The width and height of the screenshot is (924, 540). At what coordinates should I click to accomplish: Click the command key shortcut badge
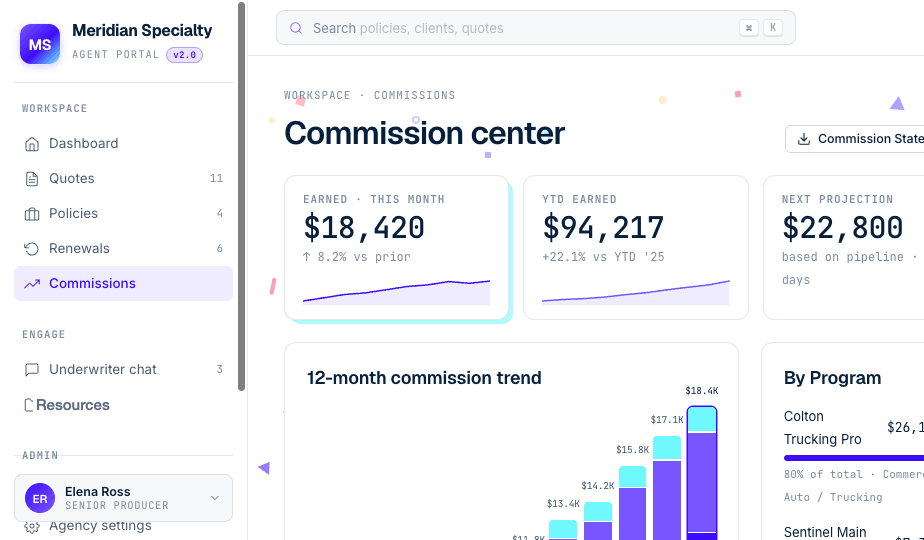click(x=748, y=28)
